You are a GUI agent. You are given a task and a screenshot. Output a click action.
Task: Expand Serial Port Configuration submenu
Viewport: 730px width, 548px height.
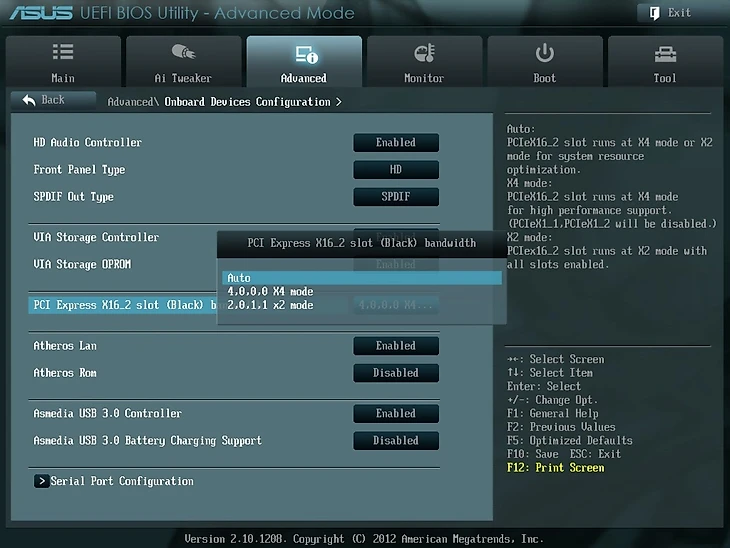coord(114,481)
